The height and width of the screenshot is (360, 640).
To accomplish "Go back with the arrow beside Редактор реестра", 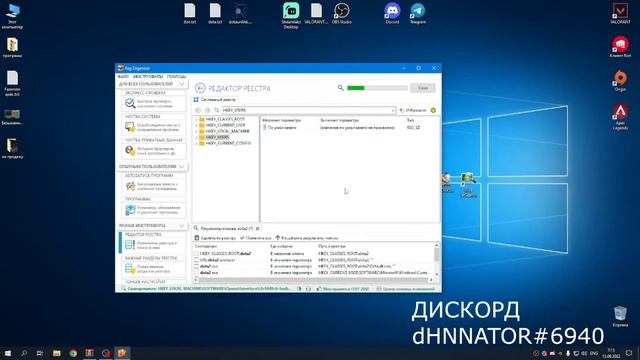I will [x=200, y=88].
